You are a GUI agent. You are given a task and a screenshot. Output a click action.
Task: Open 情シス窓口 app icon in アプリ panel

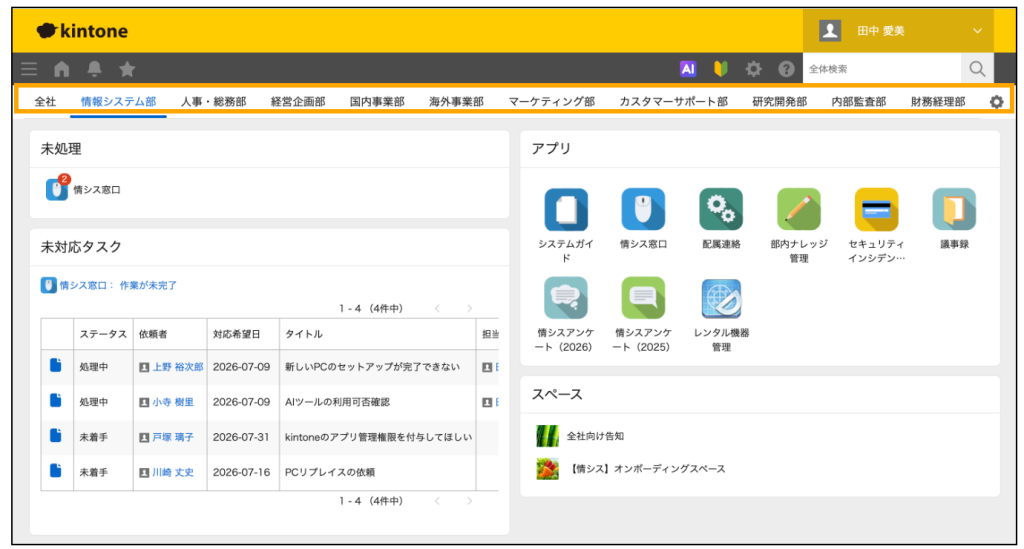(x=643, y=210)
